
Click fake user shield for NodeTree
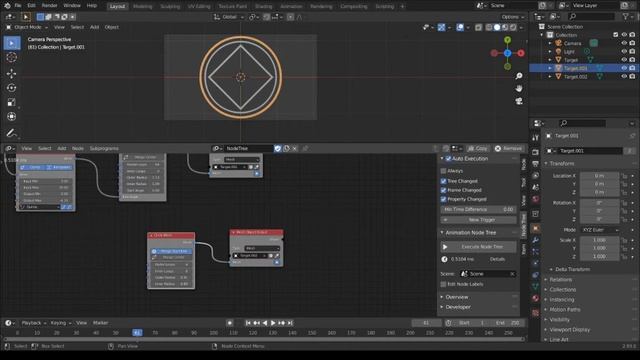(x=278, y=149)
